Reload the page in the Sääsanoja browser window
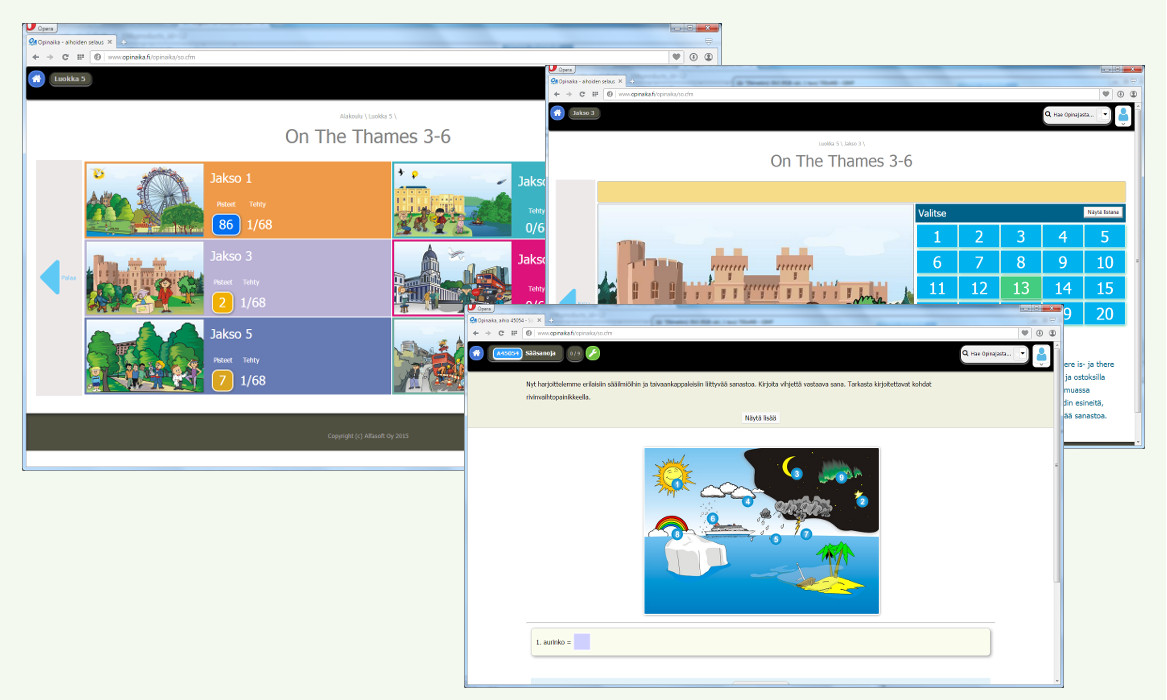 click(501, 333)
